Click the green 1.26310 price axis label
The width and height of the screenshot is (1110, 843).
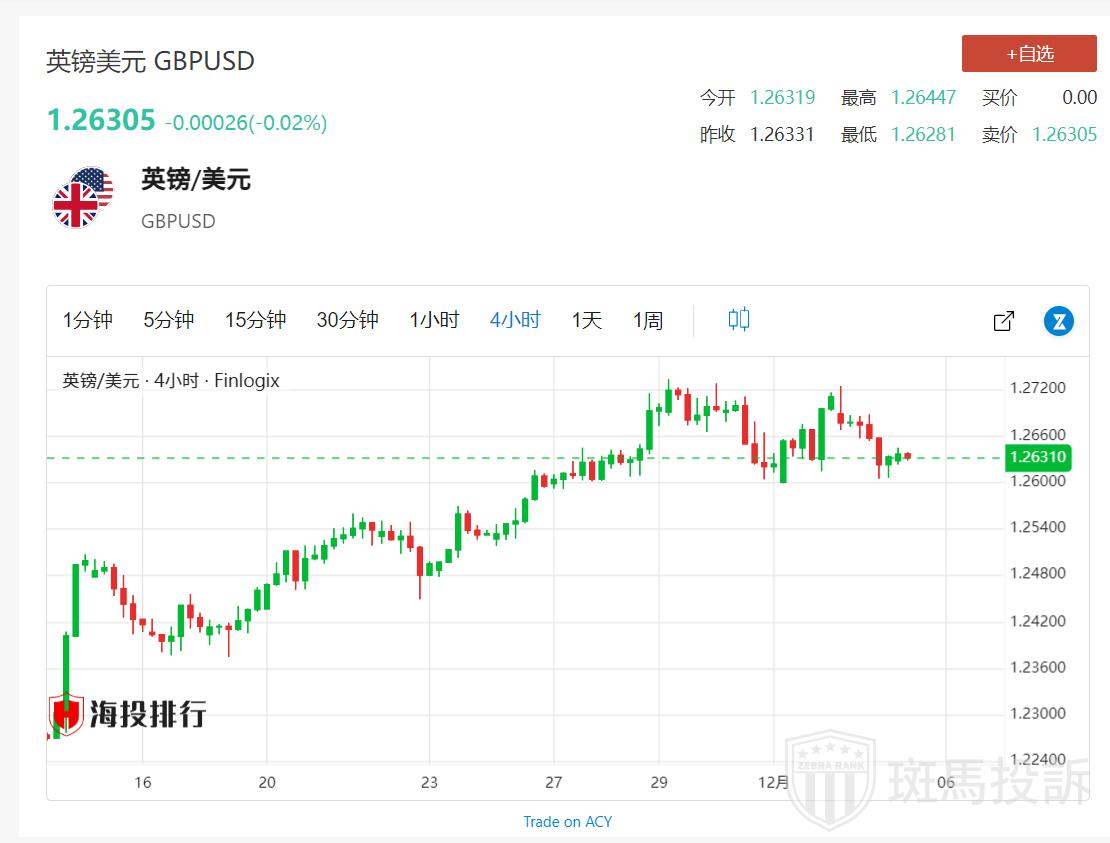(x=1038, y=457)
